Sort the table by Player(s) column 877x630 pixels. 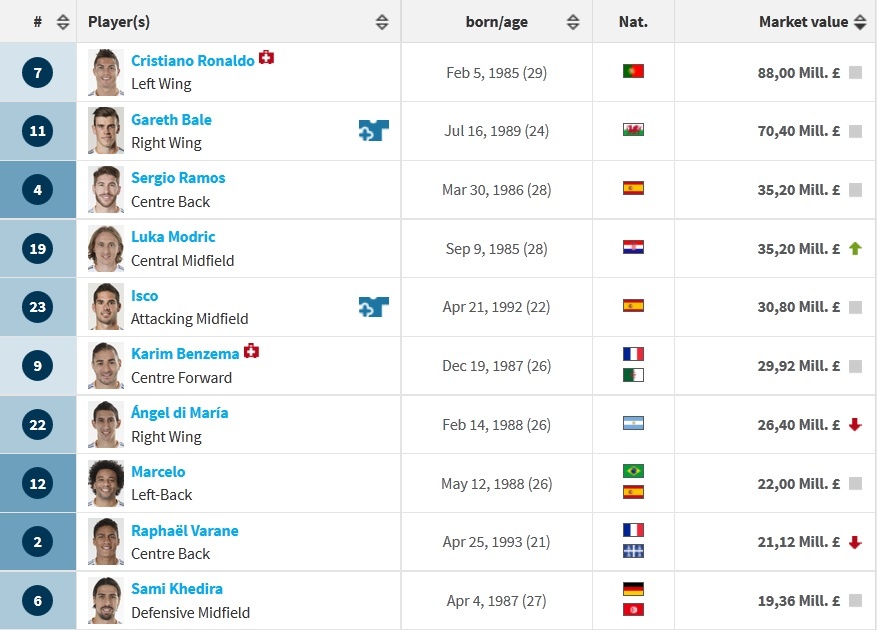pos(382,22)
